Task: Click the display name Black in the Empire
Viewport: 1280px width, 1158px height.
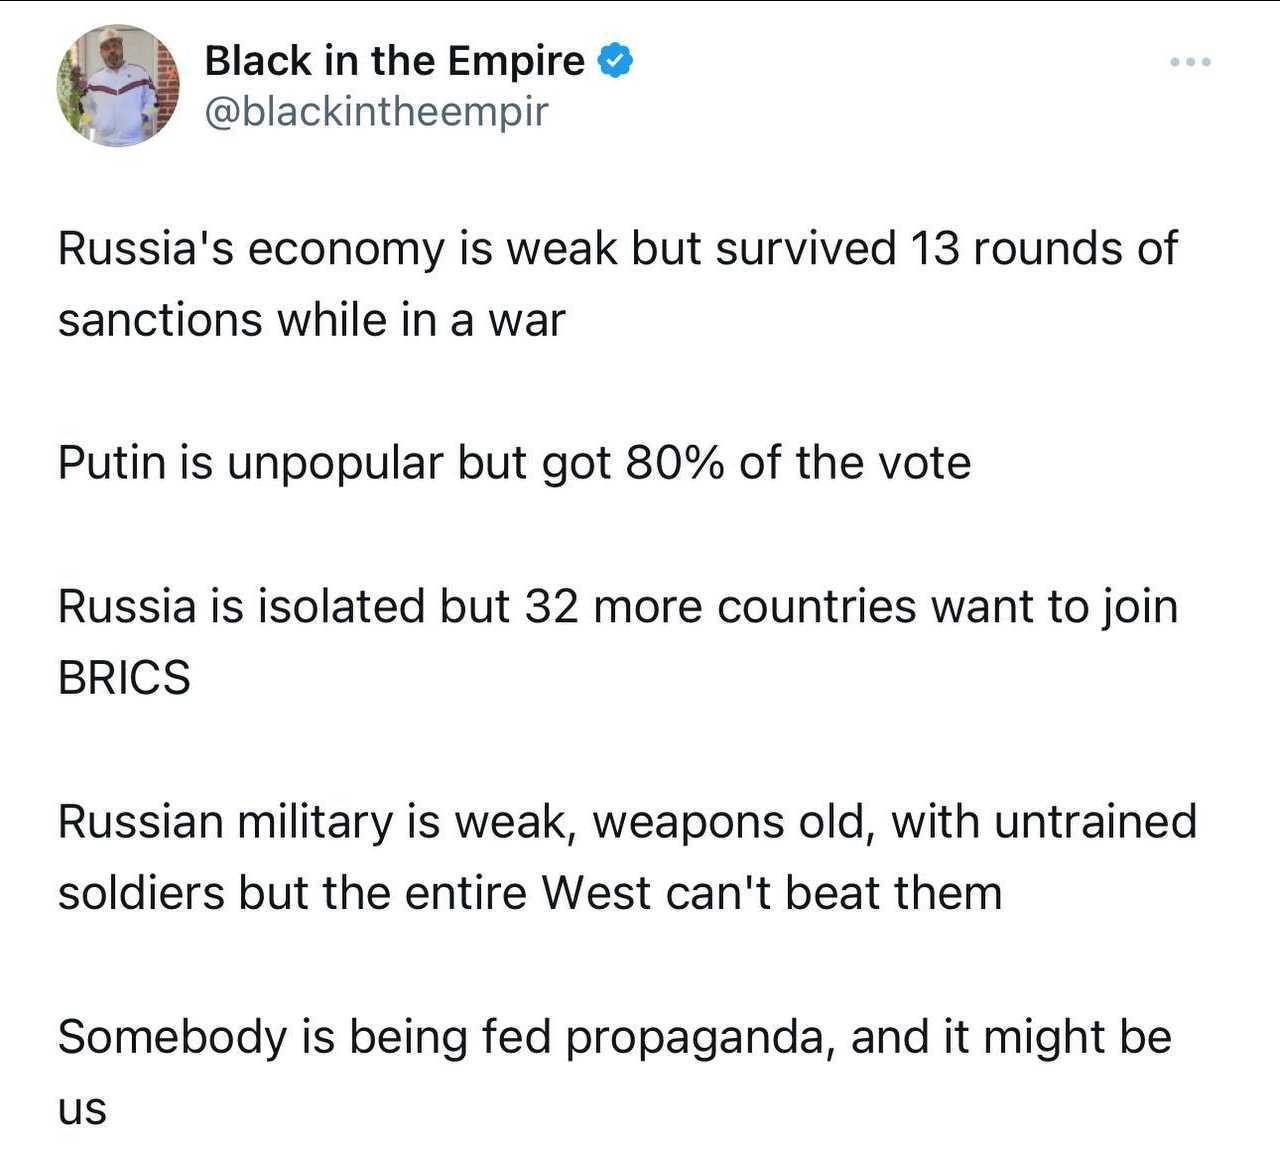Action: coord(394,61)
